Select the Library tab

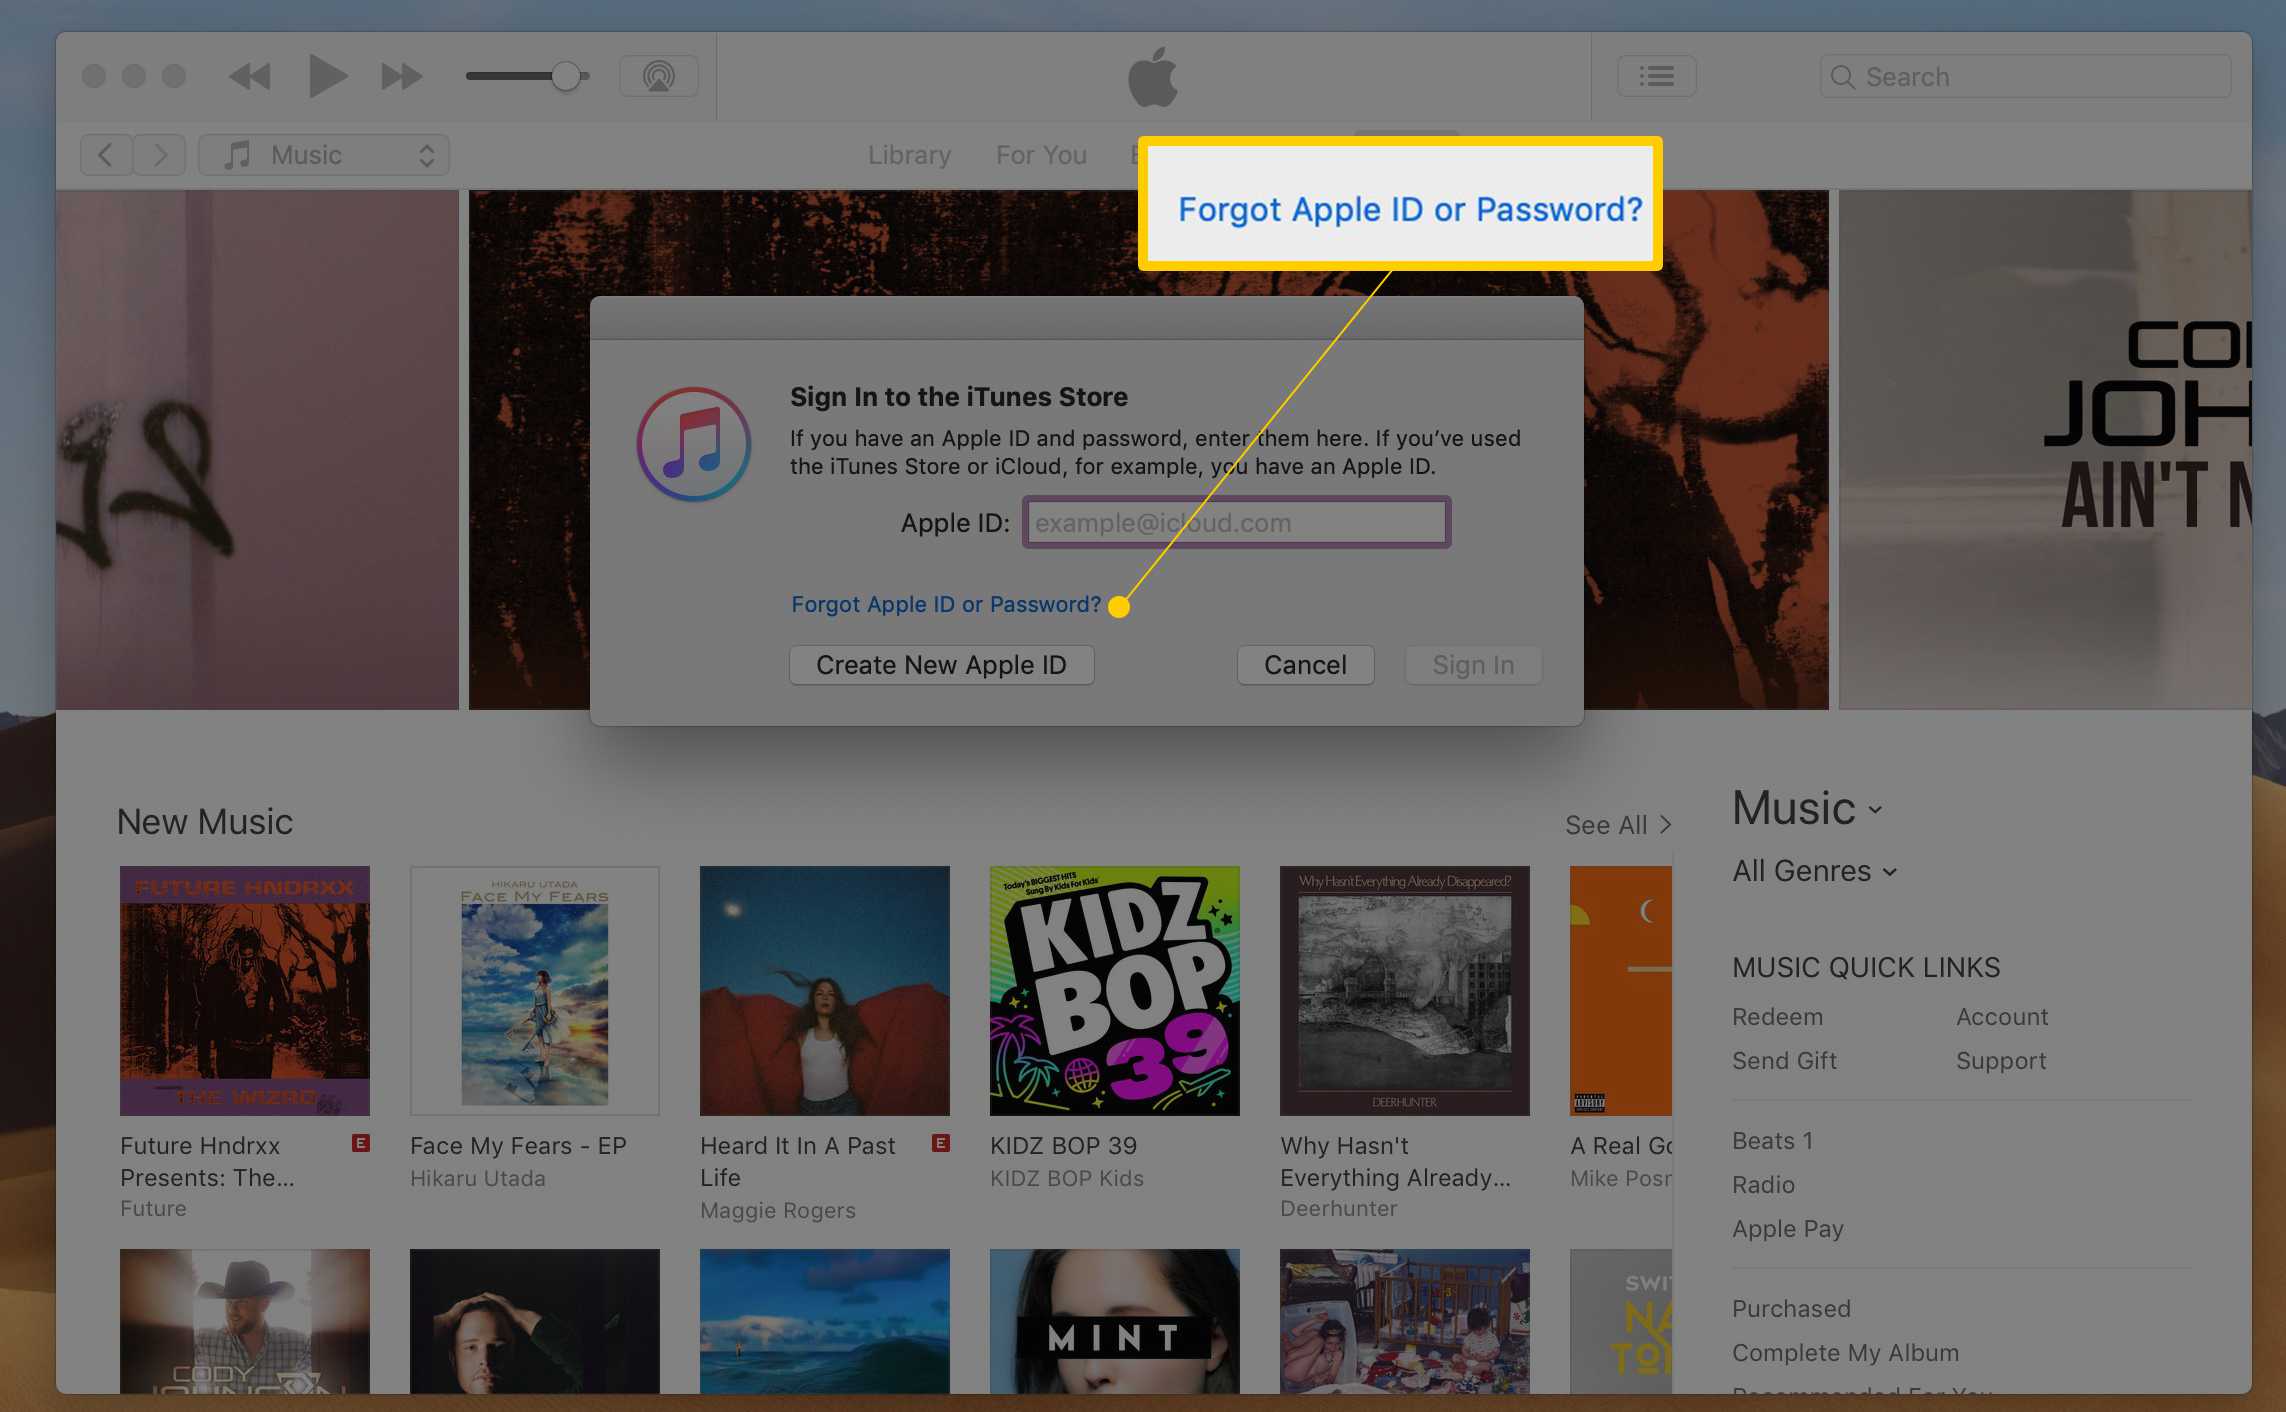[x=911, y=153]
